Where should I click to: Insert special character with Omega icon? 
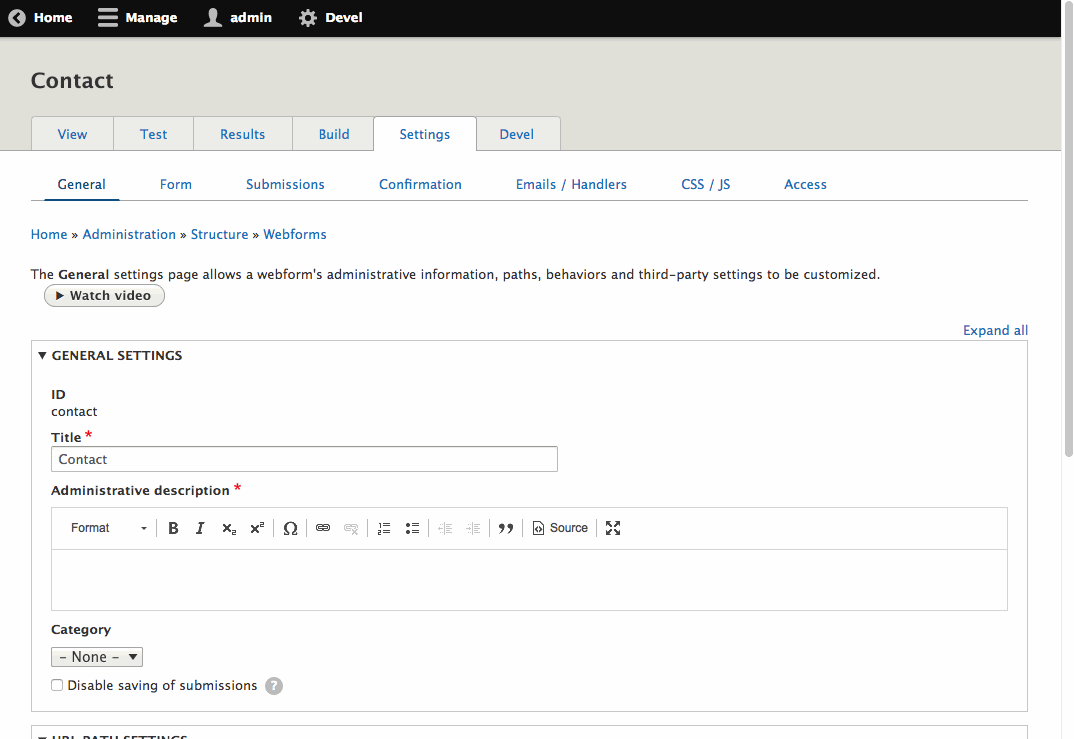tap(290, 528)
